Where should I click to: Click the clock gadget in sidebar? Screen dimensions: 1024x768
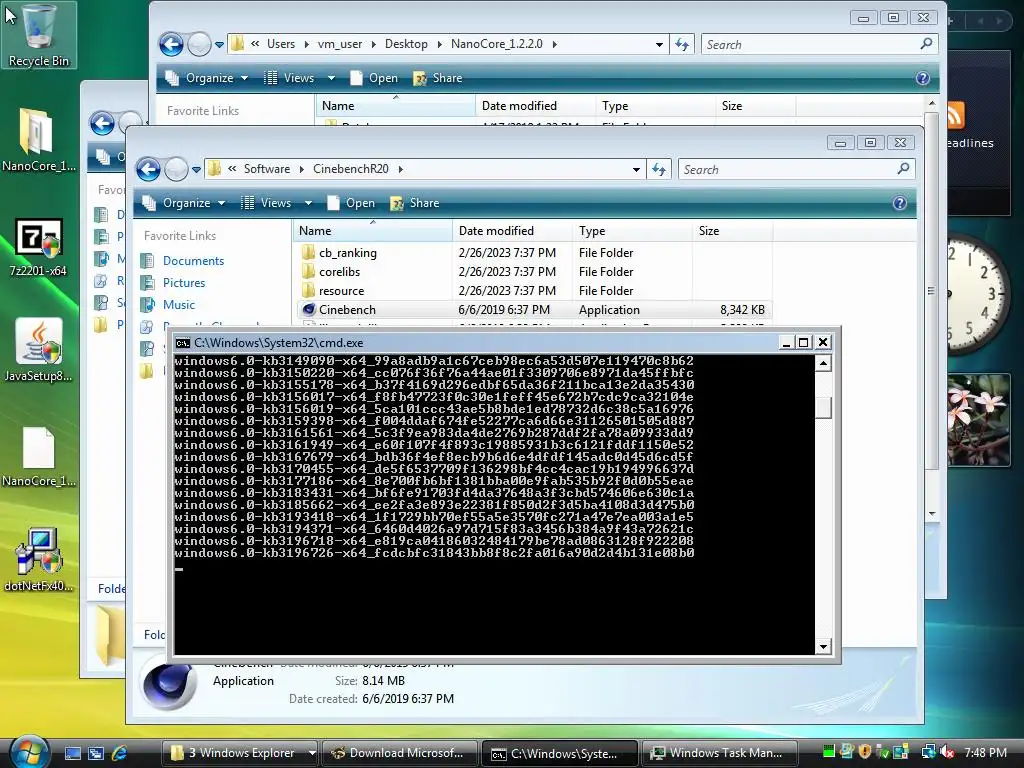pyautogui.click(x=978, y=294)
